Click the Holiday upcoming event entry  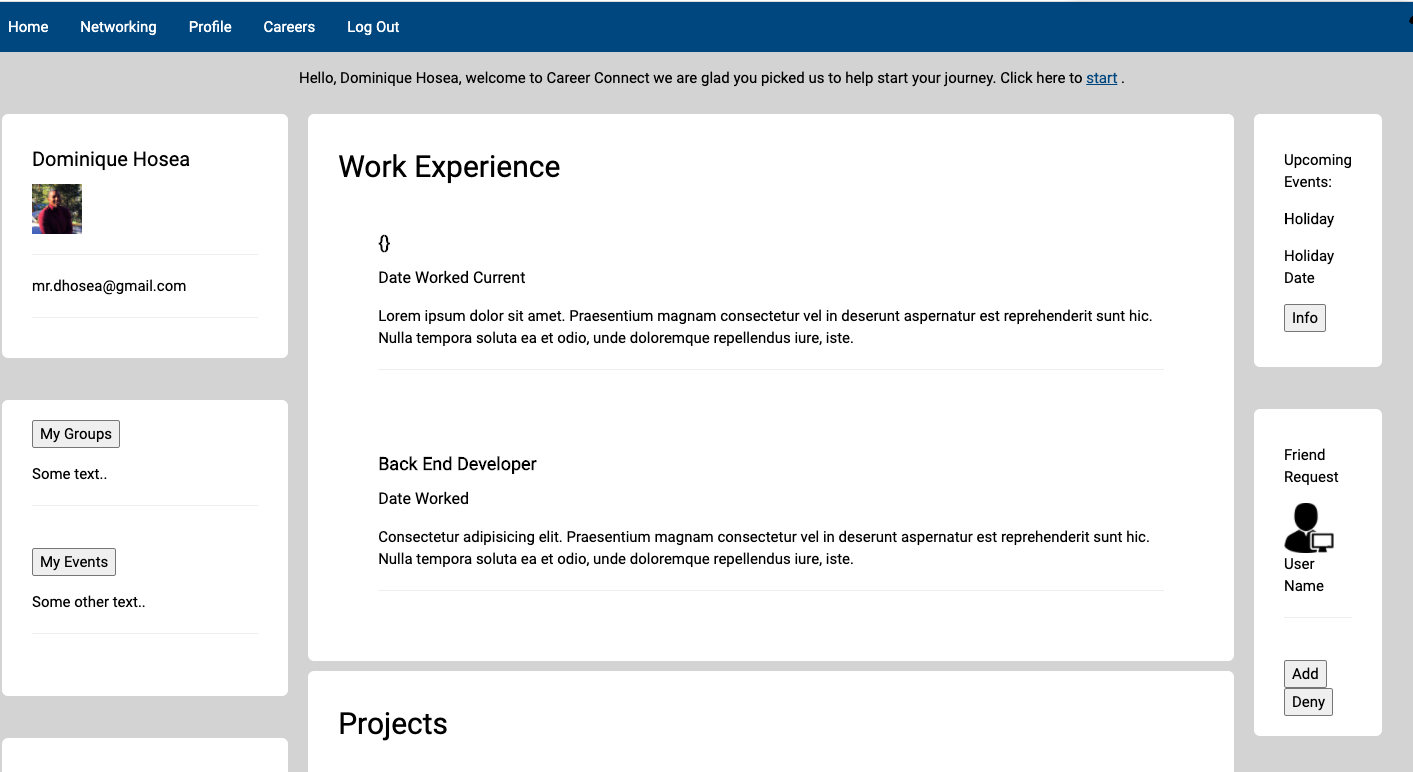(1309, 219)
